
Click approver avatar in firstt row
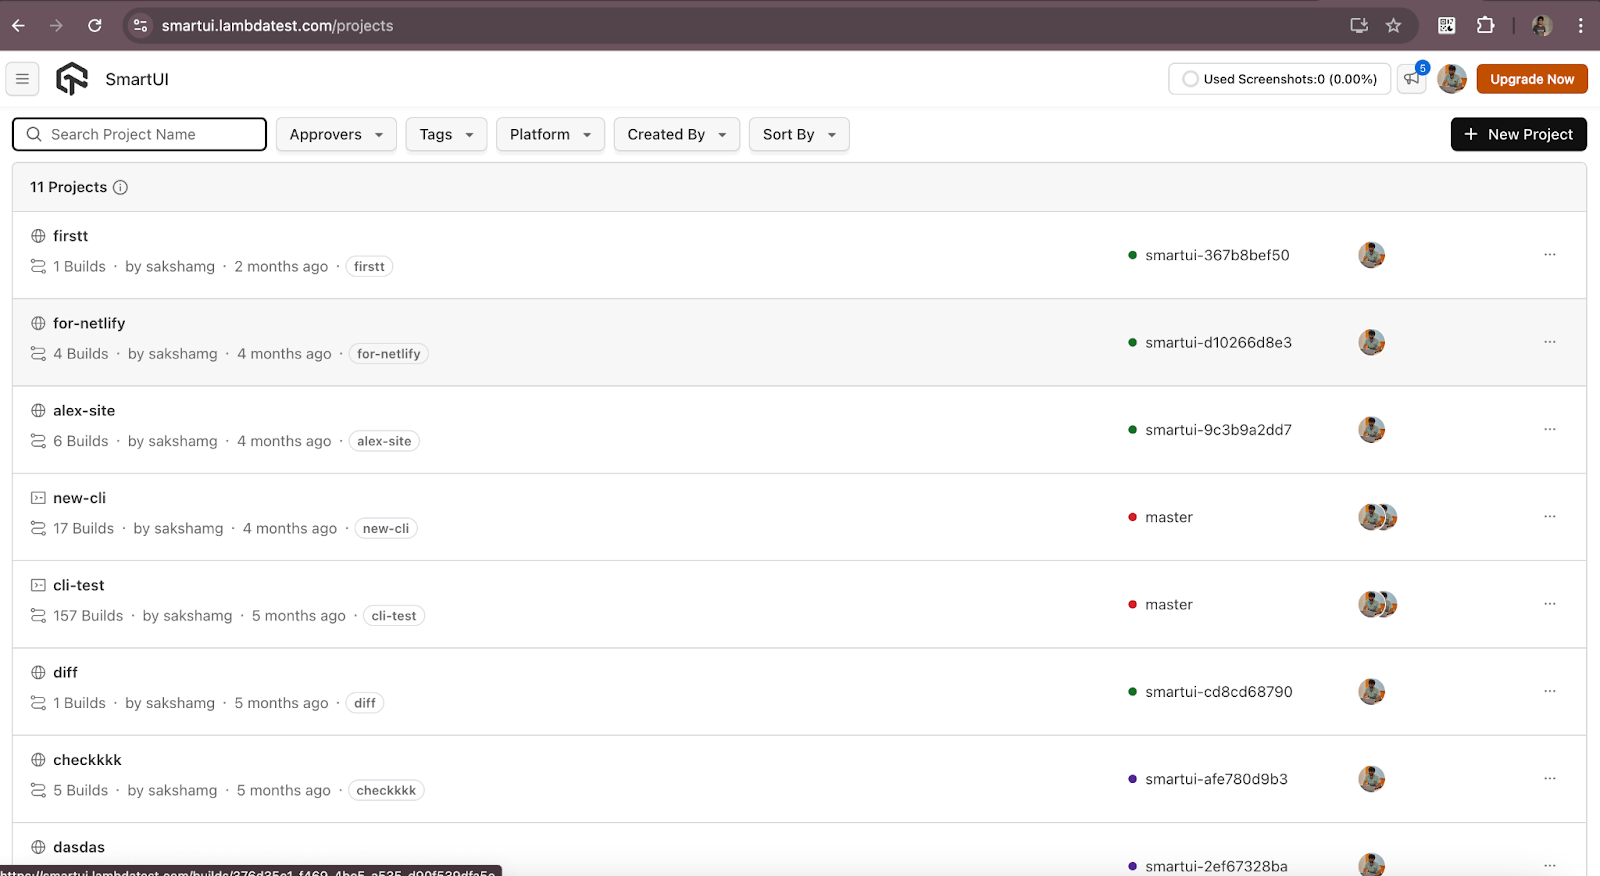tap(1371, 255)
